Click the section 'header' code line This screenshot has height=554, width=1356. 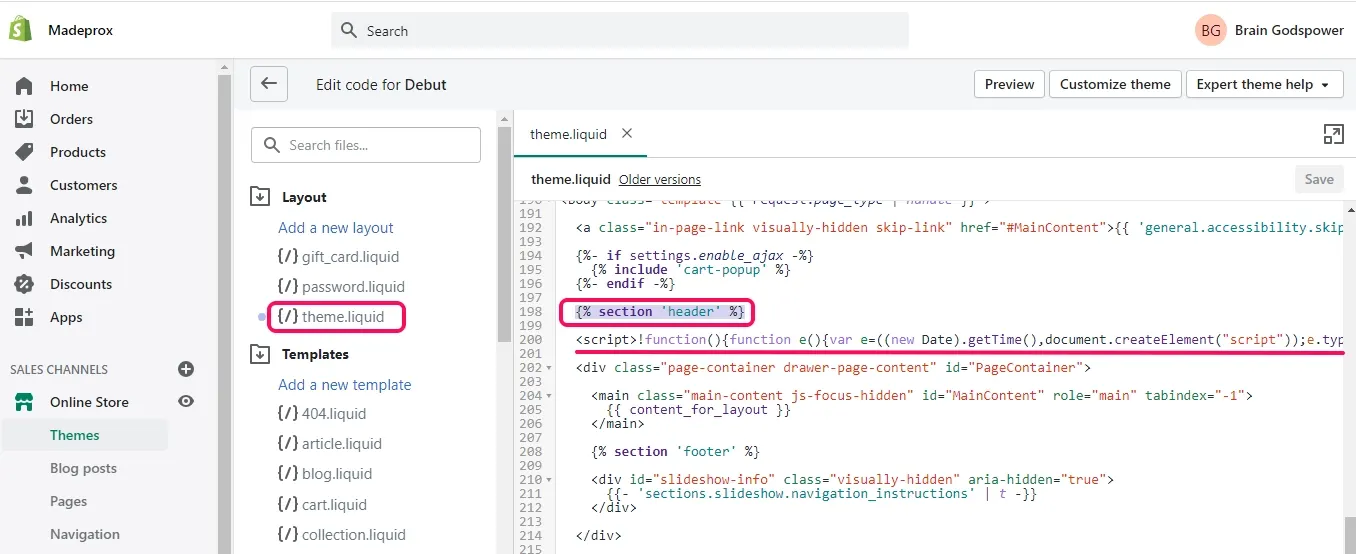[660, 312]
